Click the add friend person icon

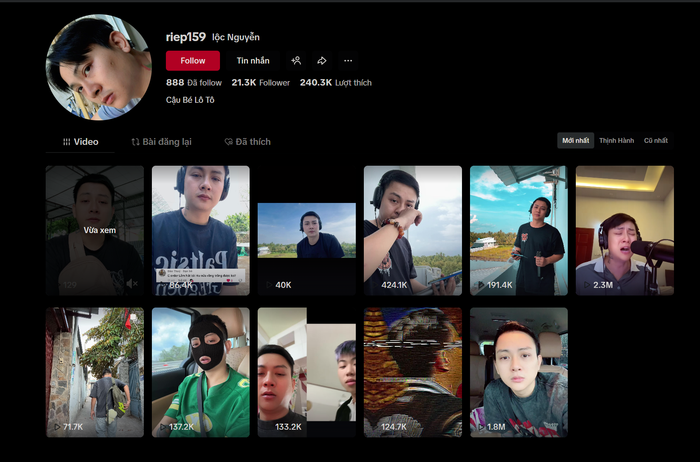coord(296,60)
